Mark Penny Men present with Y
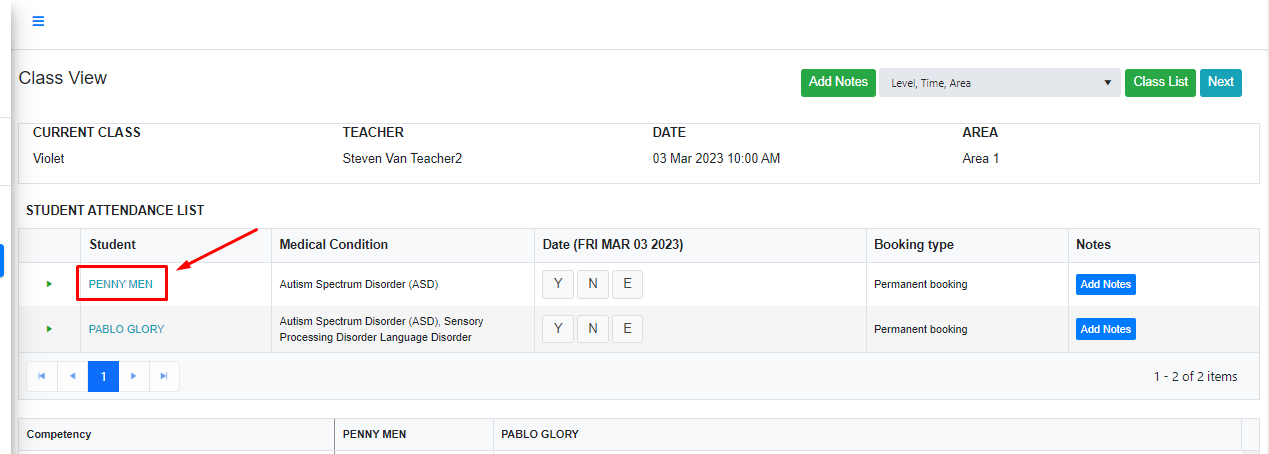The image size is (1269, 454). (x=557, y=284)
